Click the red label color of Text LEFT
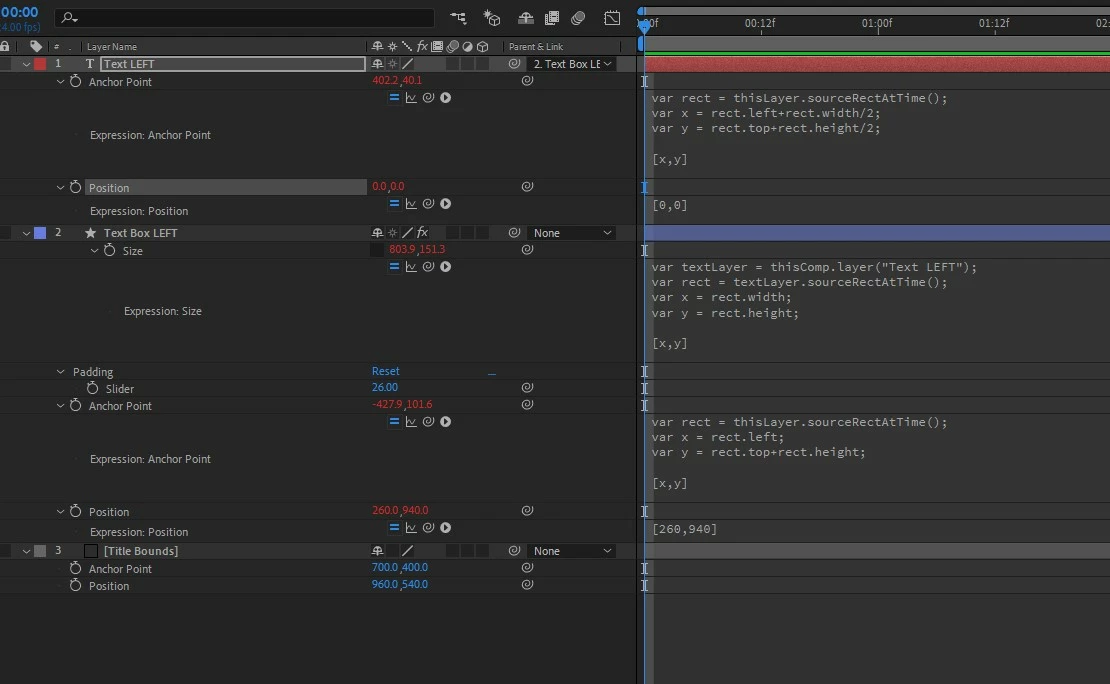The height and width of the screenshot is (684, 1110). [x=40, y=64]
